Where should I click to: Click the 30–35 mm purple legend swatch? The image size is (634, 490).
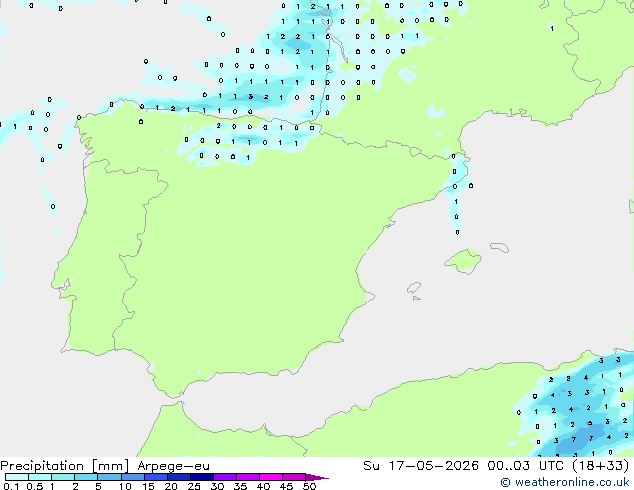pos(225,477)
